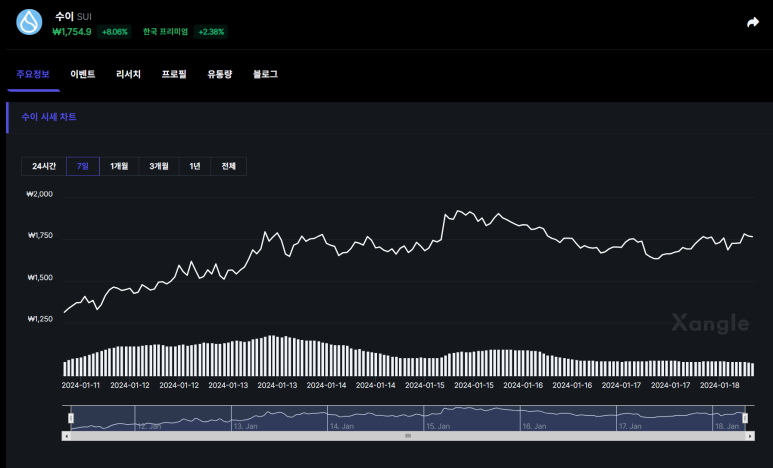
Task: Choose the 3개월 chart range
Action: [x=159, y=166]
